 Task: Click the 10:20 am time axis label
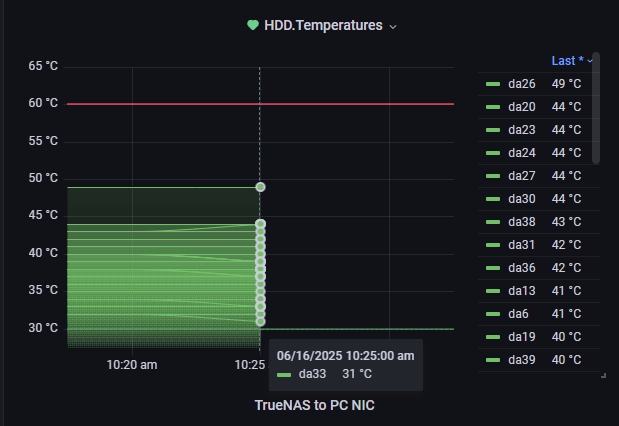[132, 364]
